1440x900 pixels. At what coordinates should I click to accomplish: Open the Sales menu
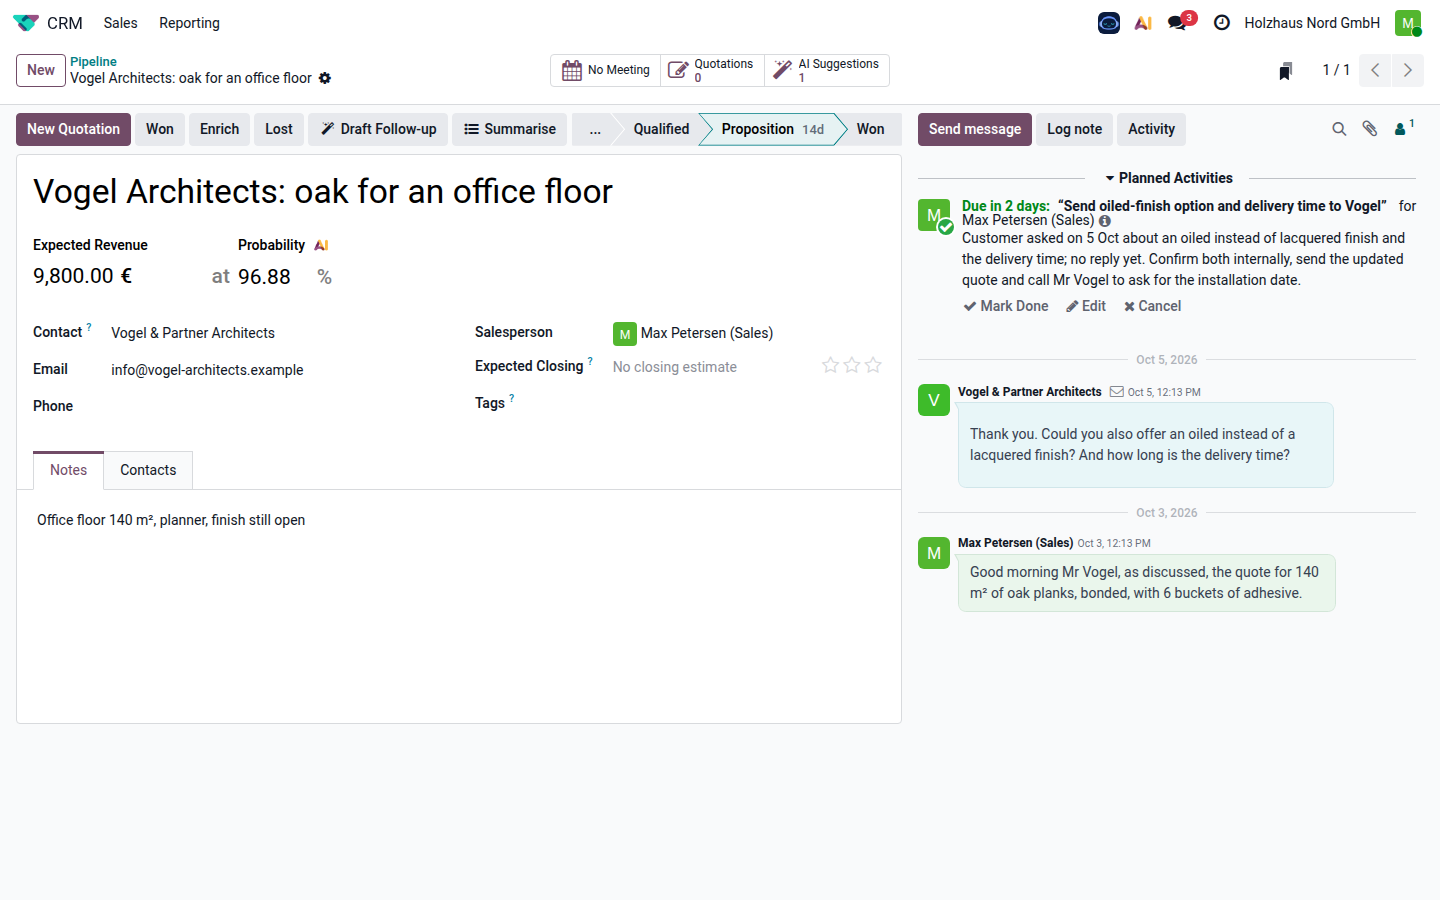120,23
